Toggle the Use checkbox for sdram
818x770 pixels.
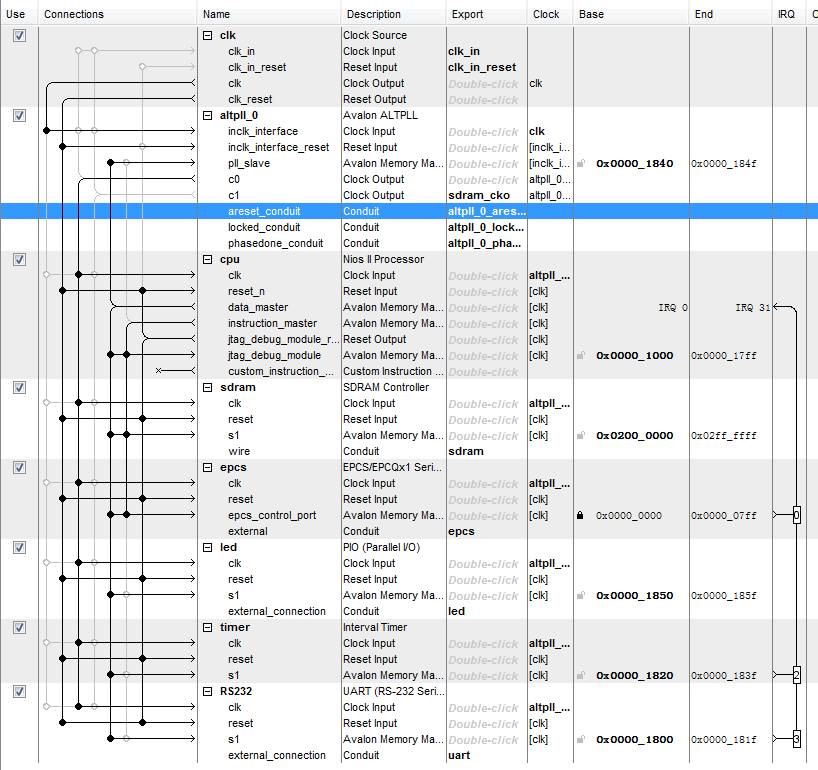[19, 388]
